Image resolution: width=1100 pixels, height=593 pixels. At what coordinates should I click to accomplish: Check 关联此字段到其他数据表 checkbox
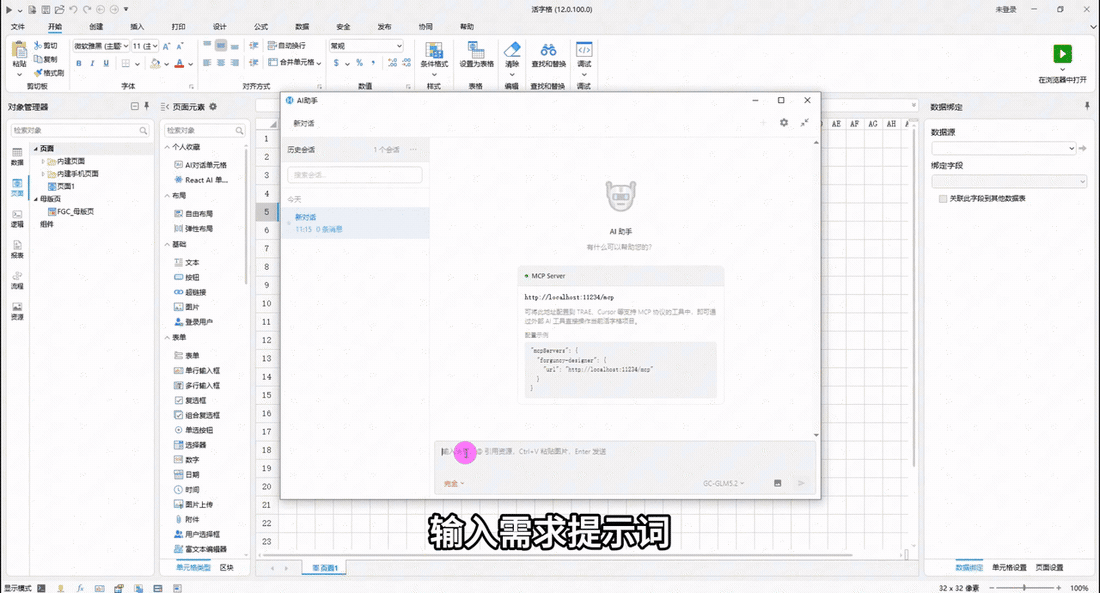943,199
